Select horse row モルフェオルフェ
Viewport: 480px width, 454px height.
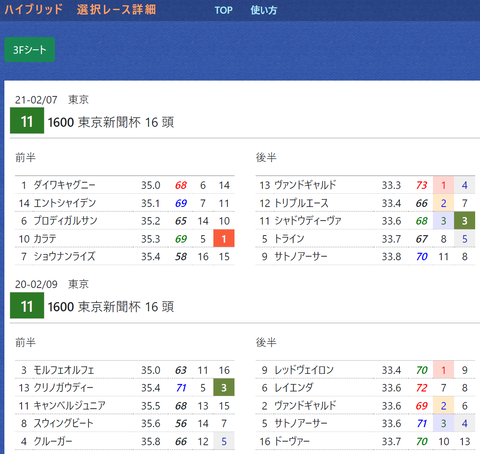coord(125,370)
